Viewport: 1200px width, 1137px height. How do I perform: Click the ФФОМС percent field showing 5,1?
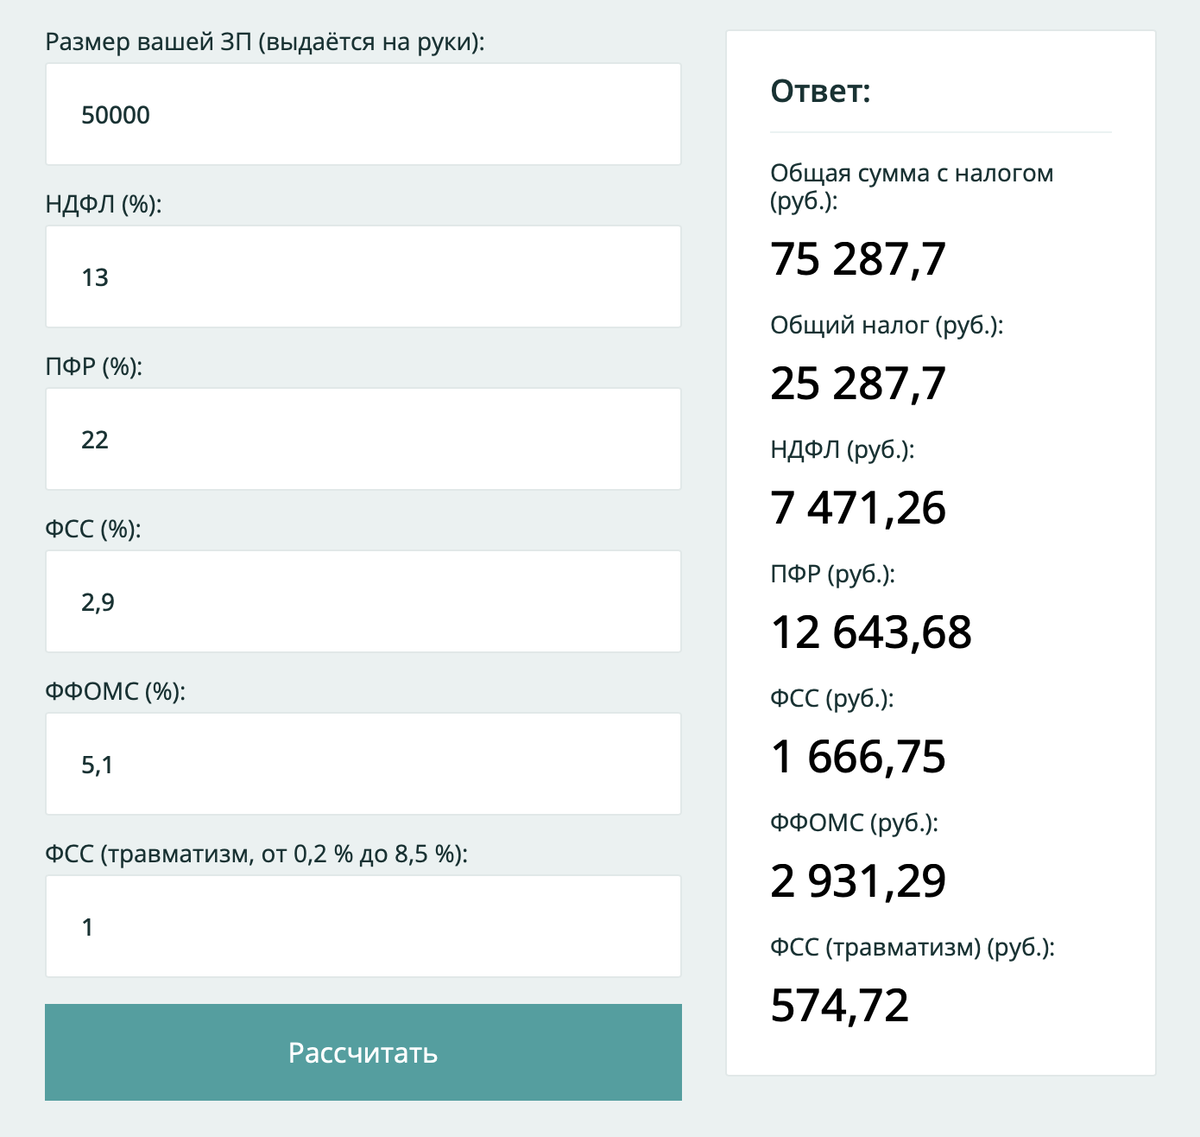363,764
